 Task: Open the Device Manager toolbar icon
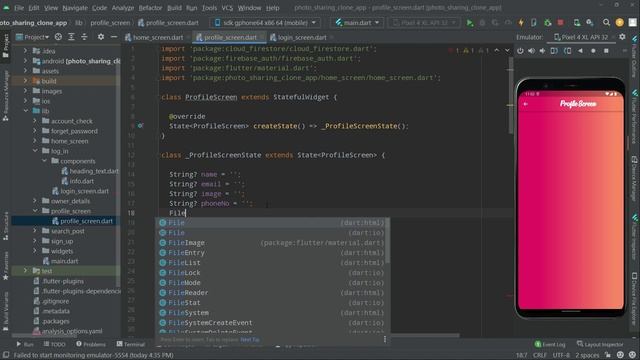pyautogui.click(x=577, y=23)
